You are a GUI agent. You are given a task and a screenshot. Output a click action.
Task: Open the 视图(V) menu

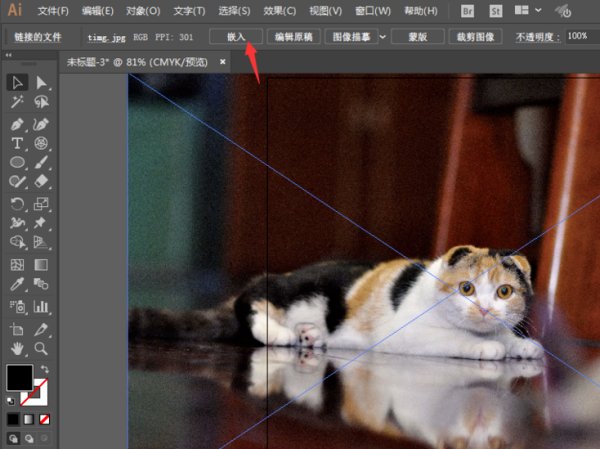click(x=325, y=11)
